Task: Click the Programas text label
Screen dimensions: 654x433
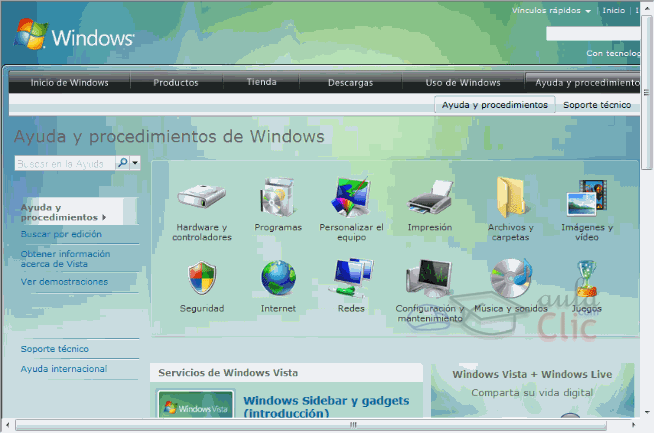Action: click(x=278, y=227)
